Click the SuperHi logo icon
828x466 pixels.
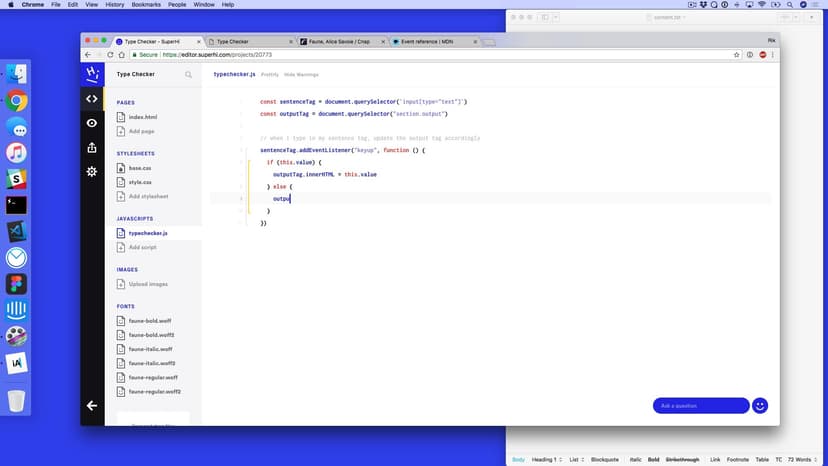click(92, 74)
